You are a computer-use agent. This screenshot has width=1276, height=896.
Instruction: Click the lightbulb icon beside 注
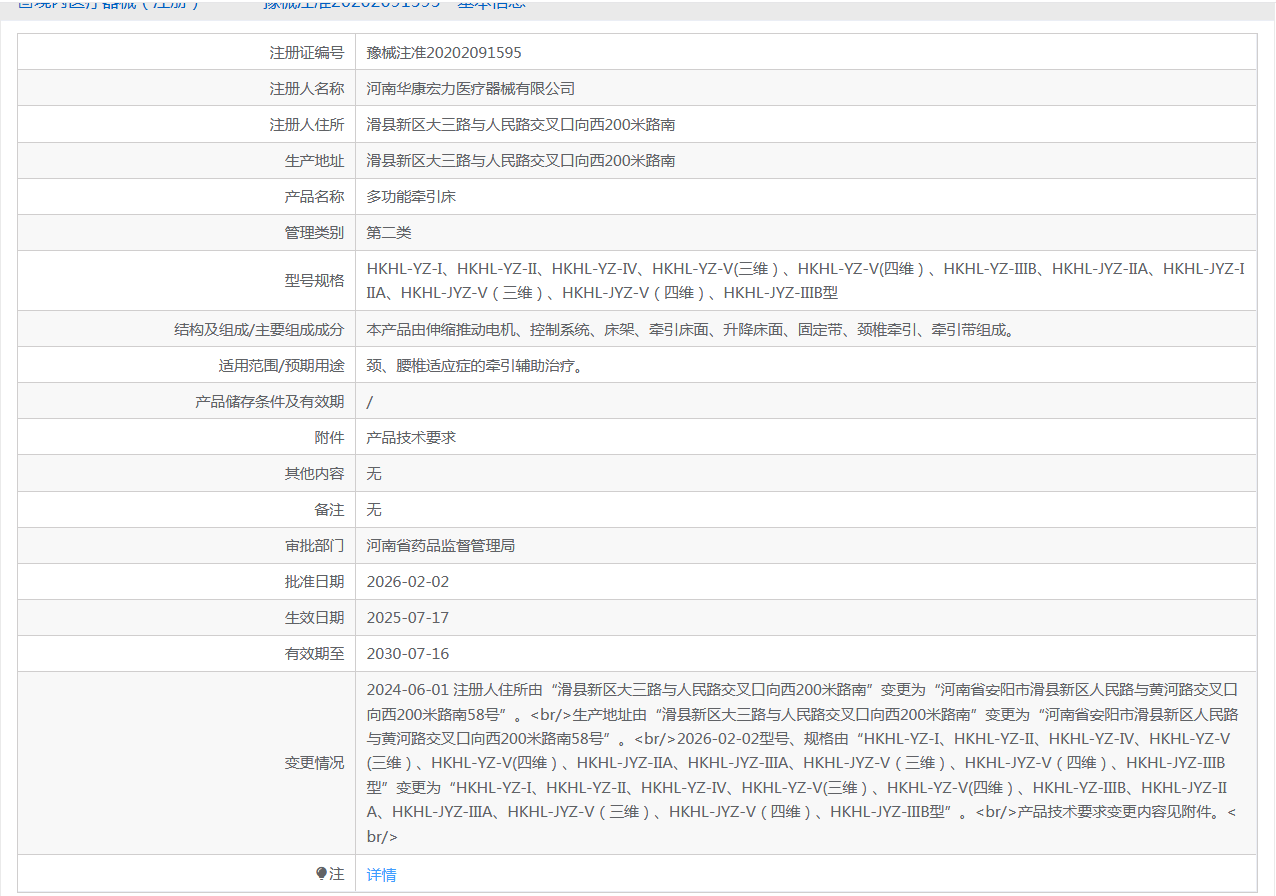[x=321, y=874]
